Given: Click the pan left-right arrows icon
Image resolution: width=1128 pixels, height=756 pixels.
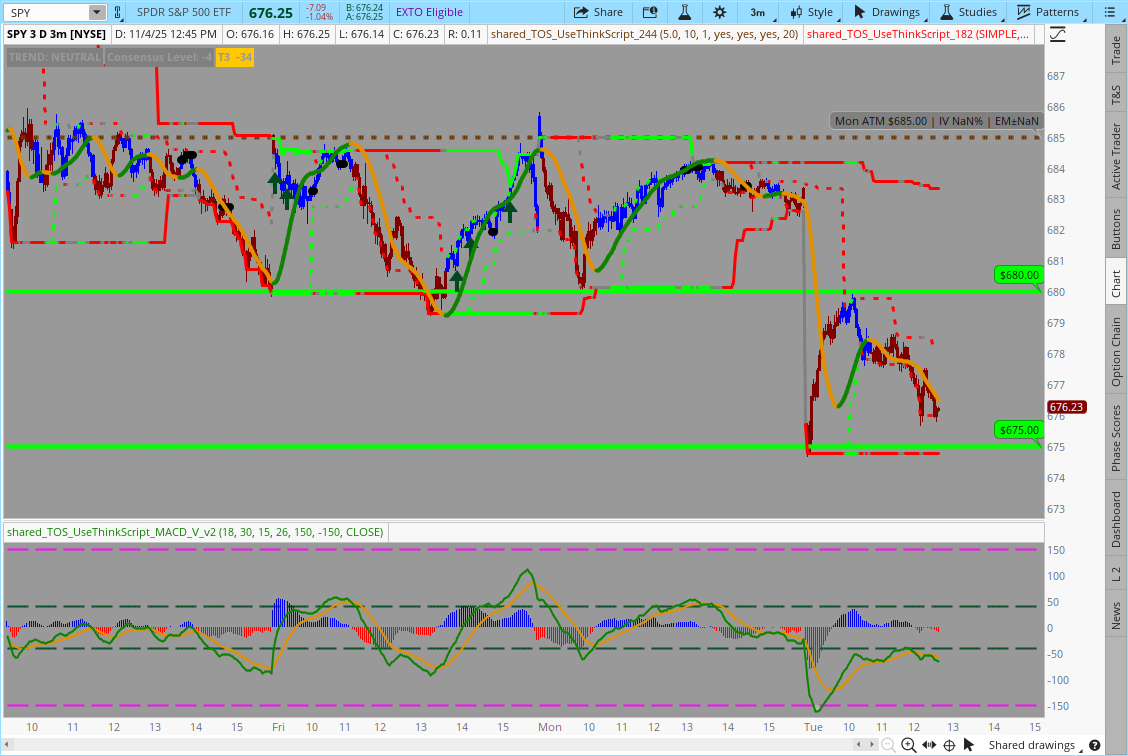Looking at the screenshot, I should pyautogui.click(x=928, y=745).
